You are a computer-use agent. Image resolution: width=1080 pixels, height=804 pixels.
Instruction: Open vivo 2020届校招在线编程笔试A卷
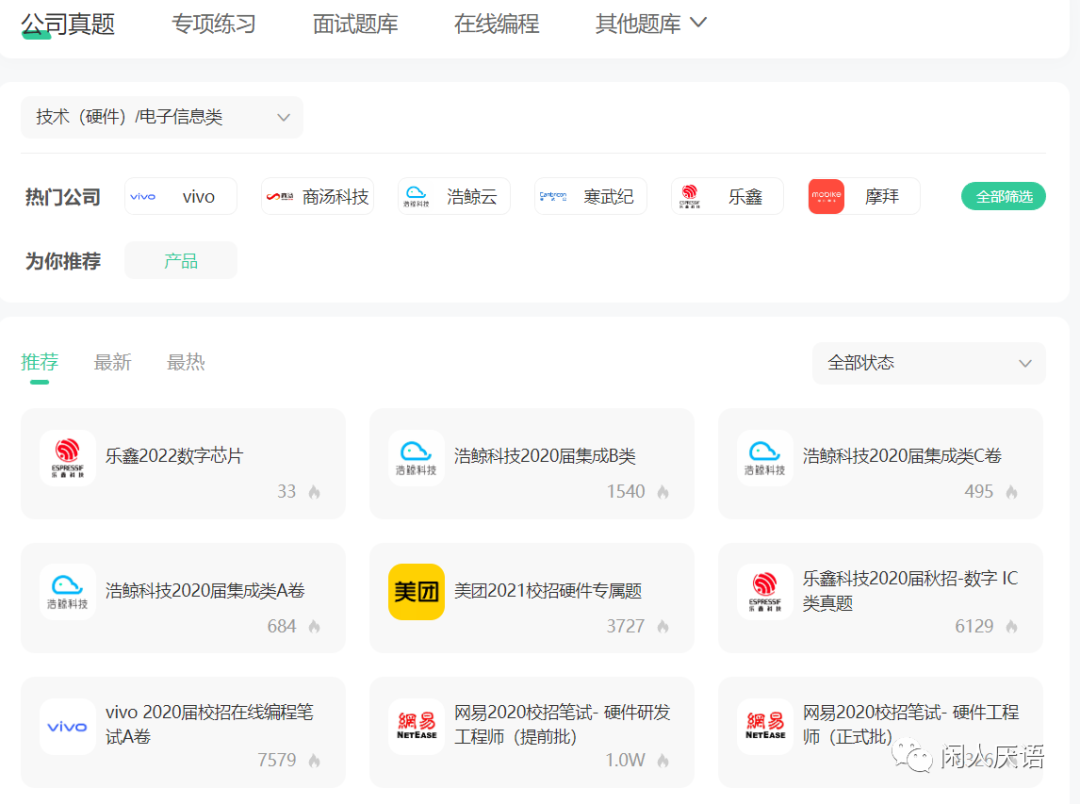209,724
